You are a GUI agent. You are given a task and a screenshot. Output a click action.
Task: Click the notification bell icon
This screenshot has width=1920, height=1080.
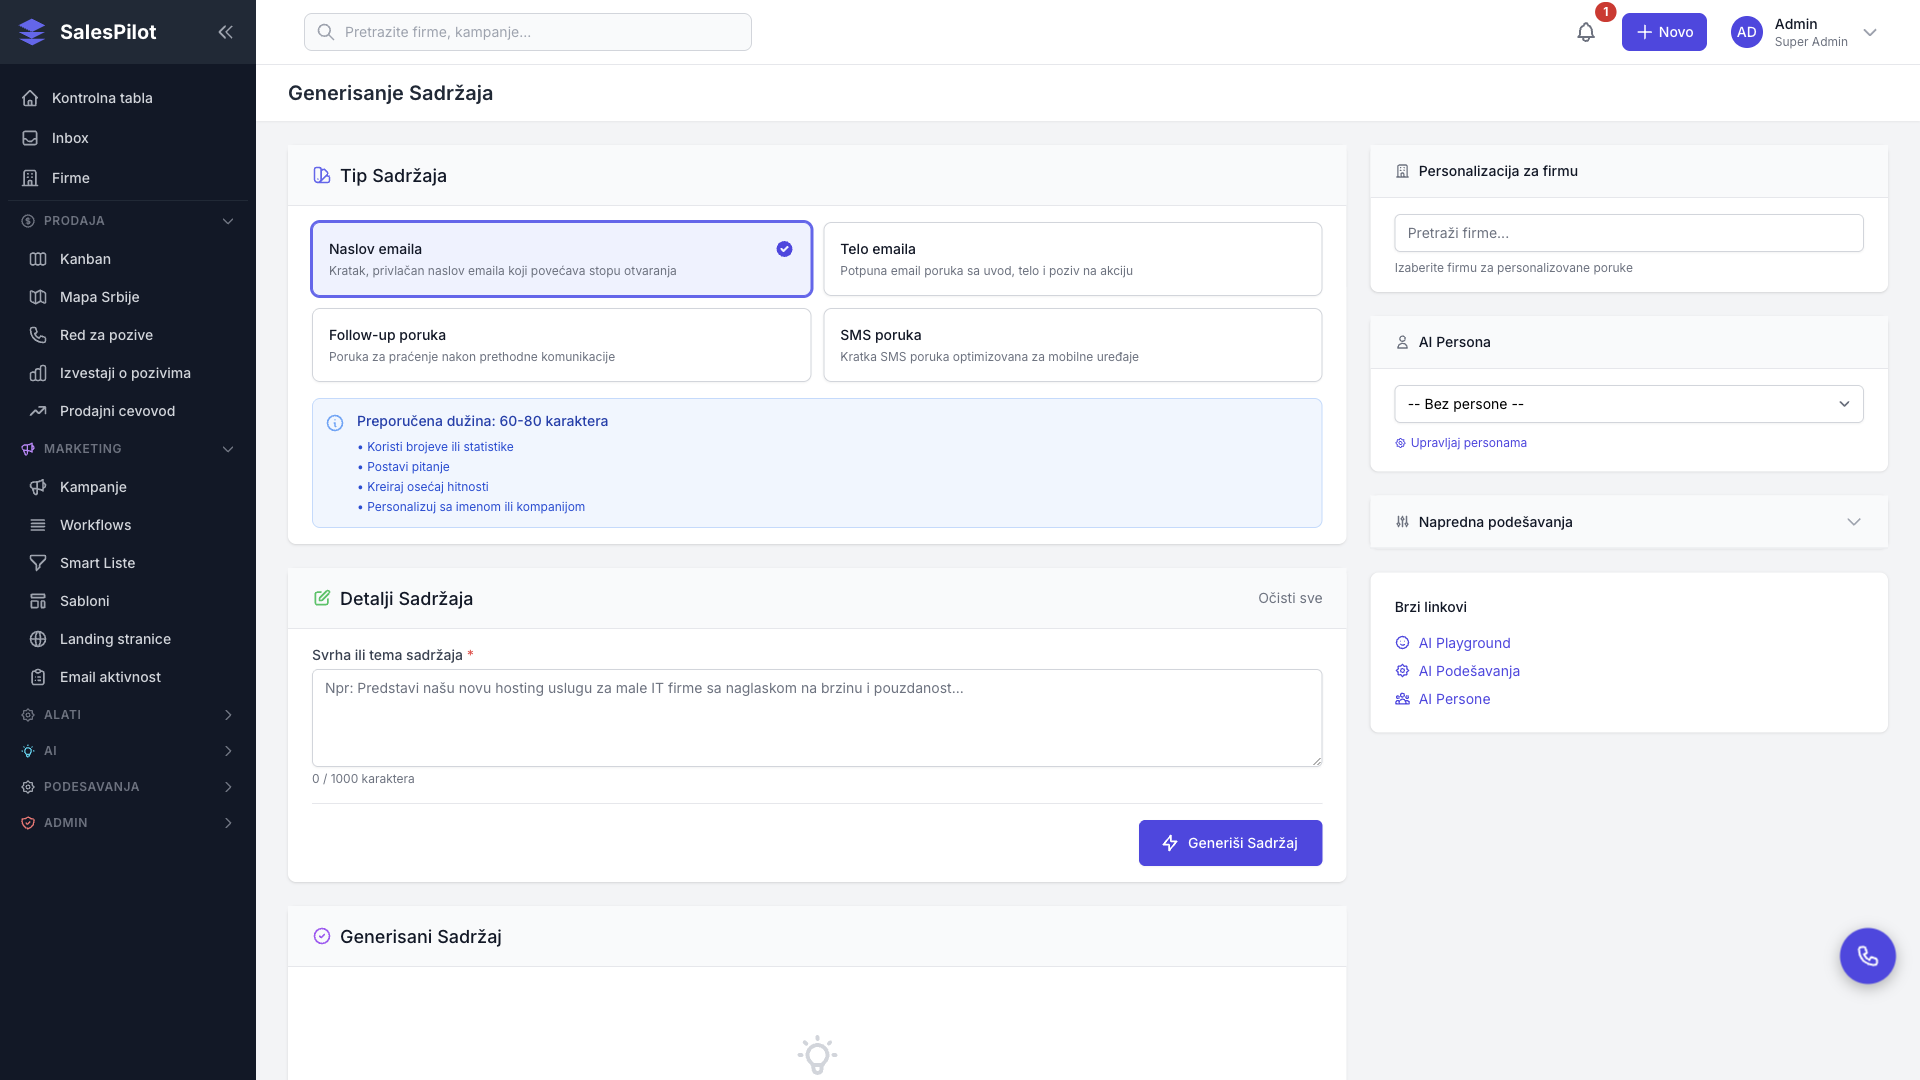tap(1585, 32)
